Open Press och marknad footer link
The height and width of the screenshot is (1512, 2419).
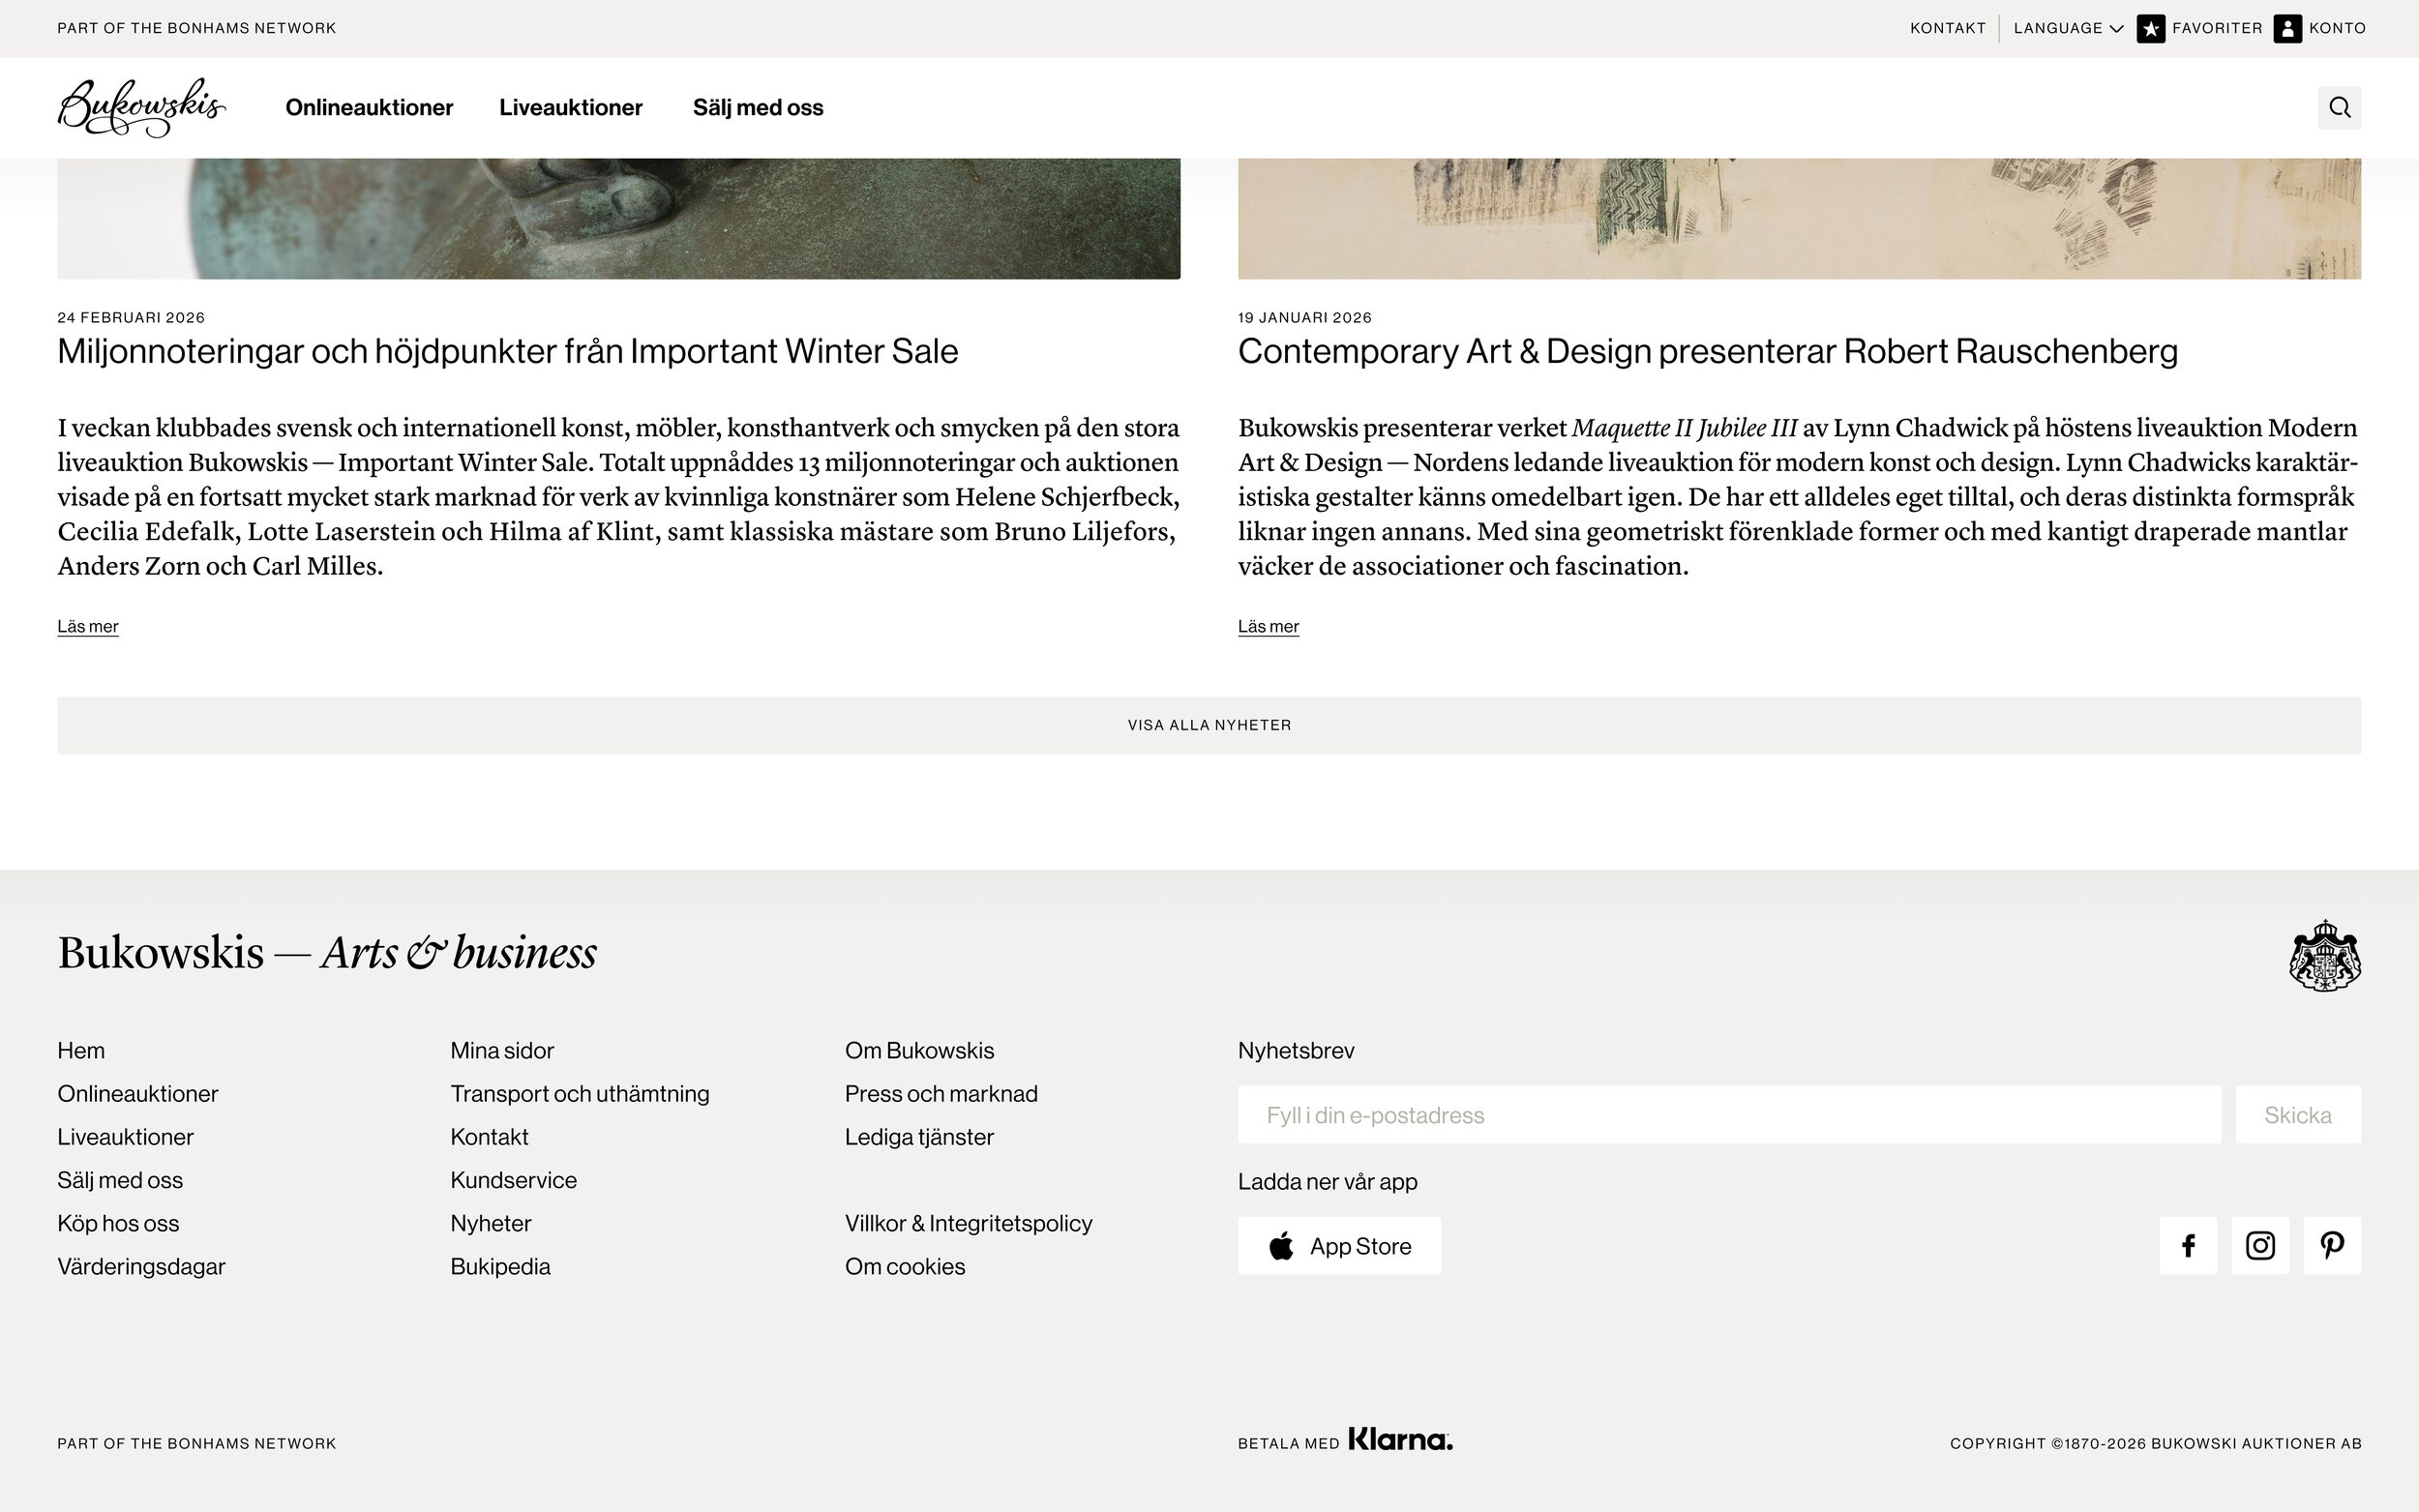941,1093
